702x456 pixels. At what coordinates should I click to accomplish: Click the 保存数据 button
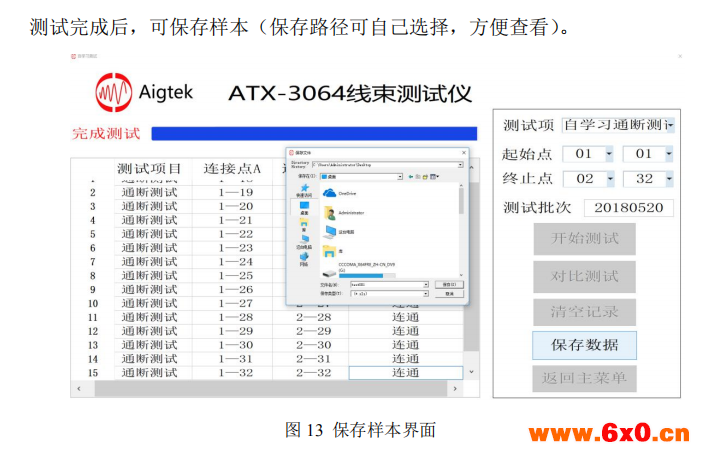point(584,345)
